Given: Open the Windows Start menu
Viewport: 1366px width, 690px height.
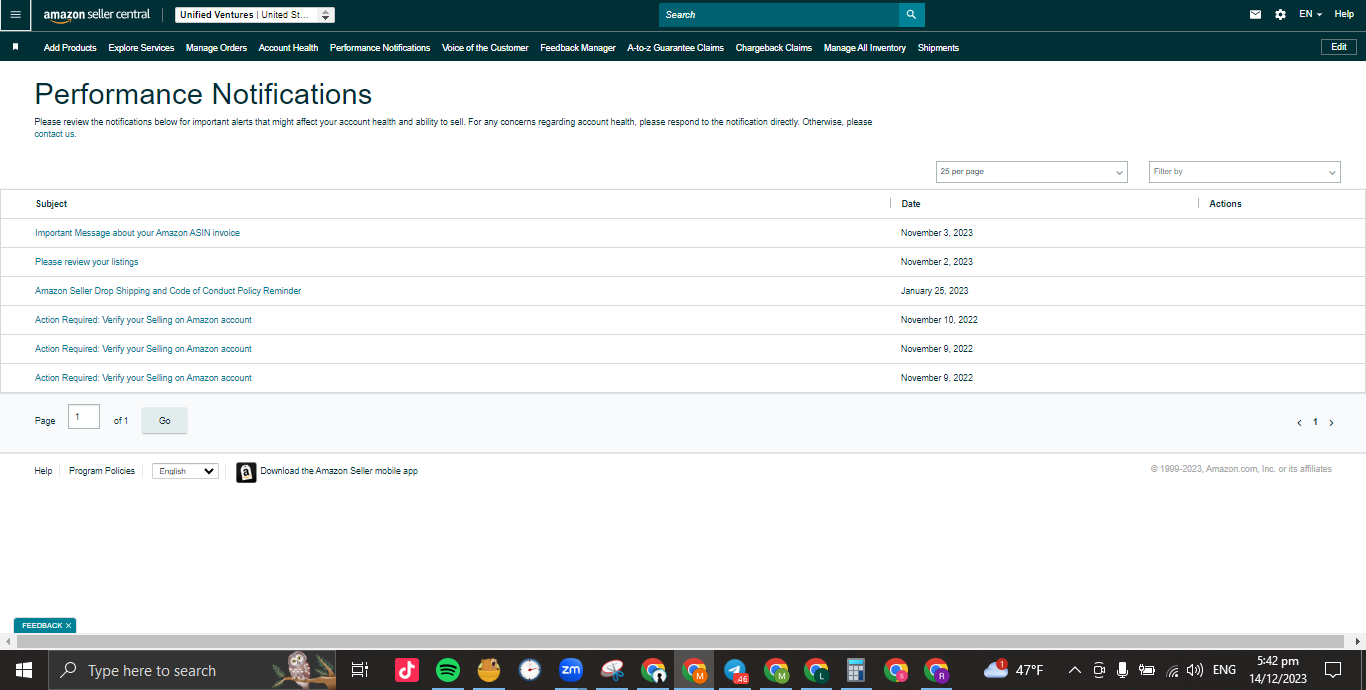Looking at the screenshot, I should 23,670.
